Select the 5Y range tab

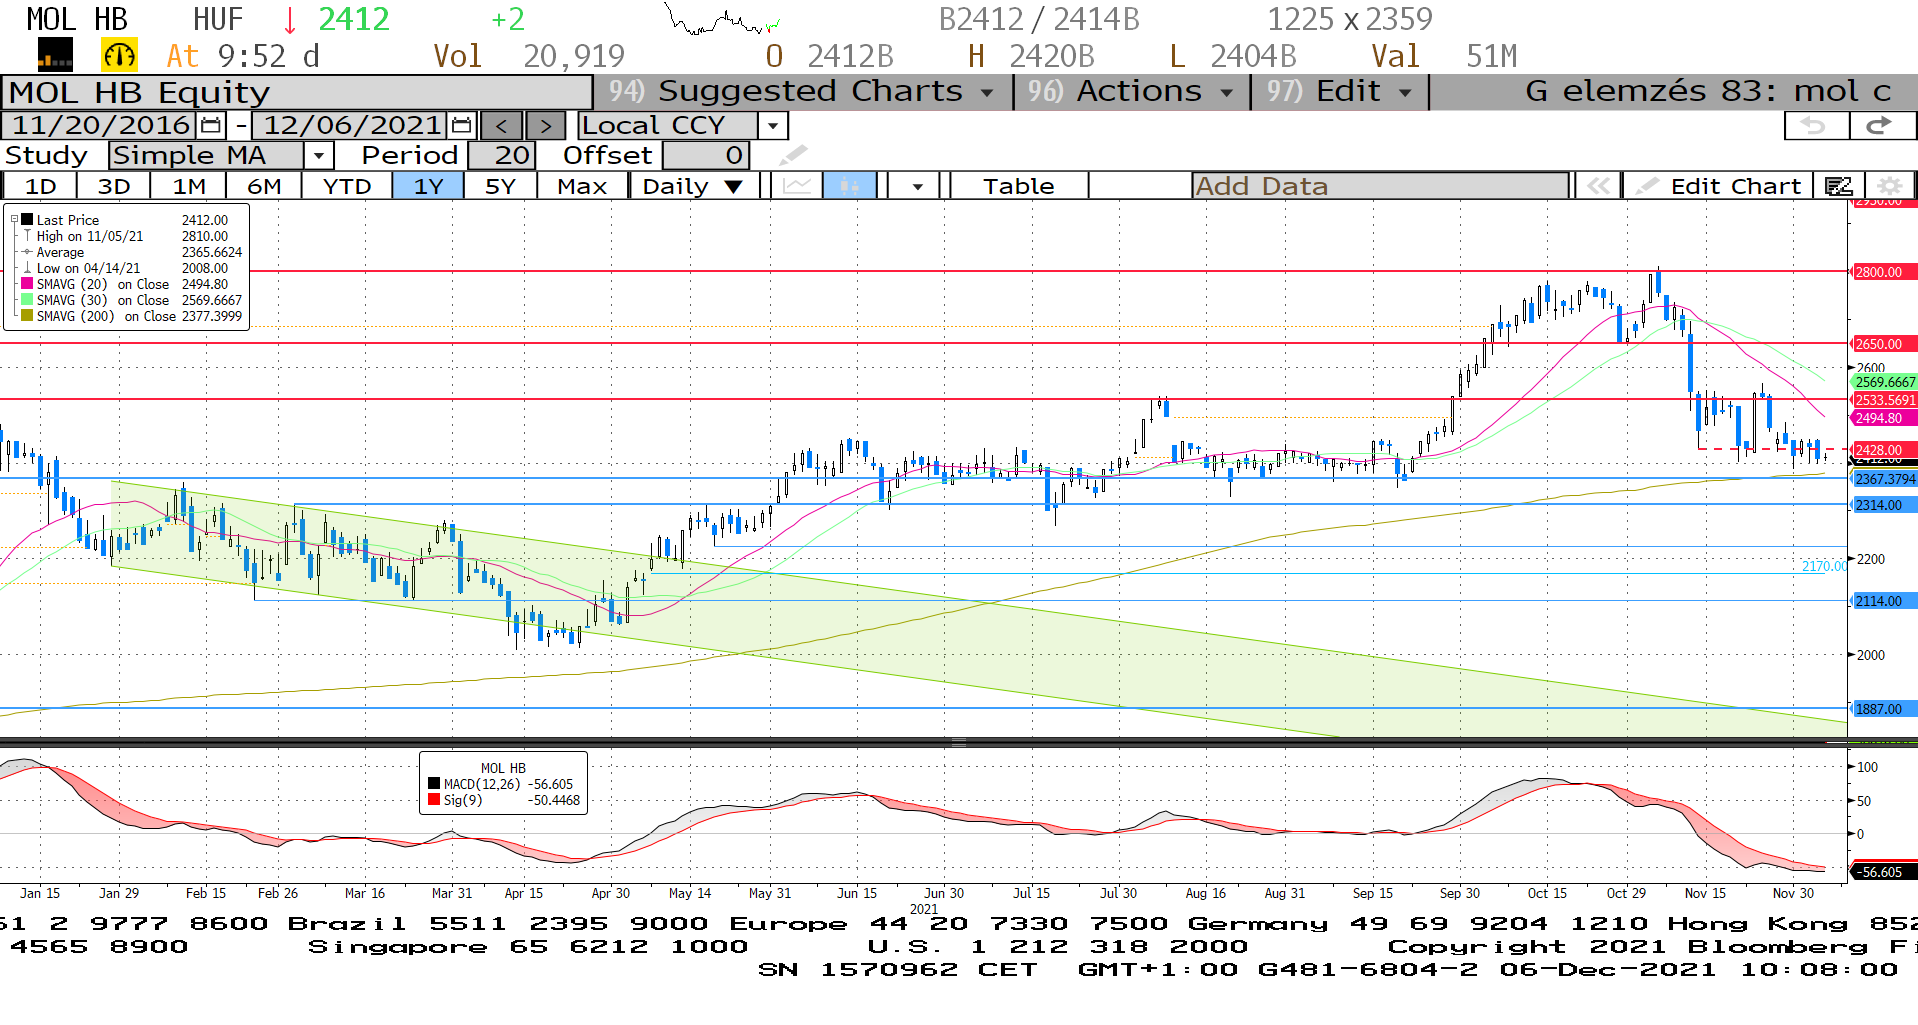point(500,186)
